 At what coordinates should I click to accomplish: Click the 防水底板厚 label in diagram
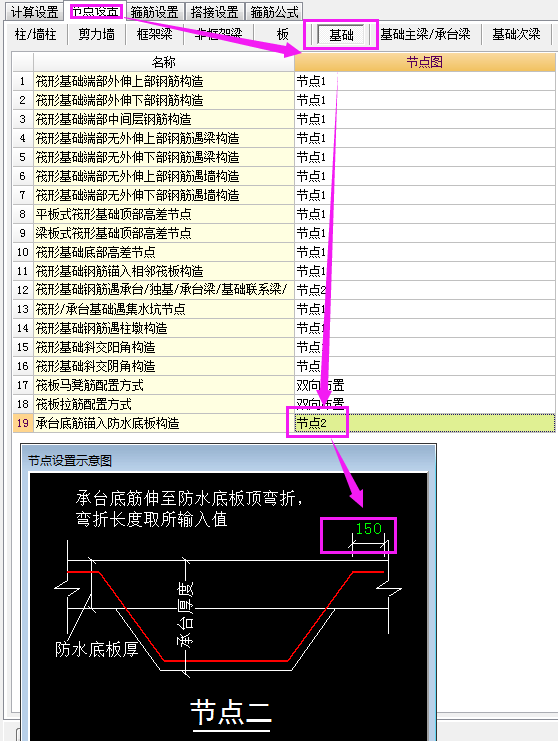[96, 649]
